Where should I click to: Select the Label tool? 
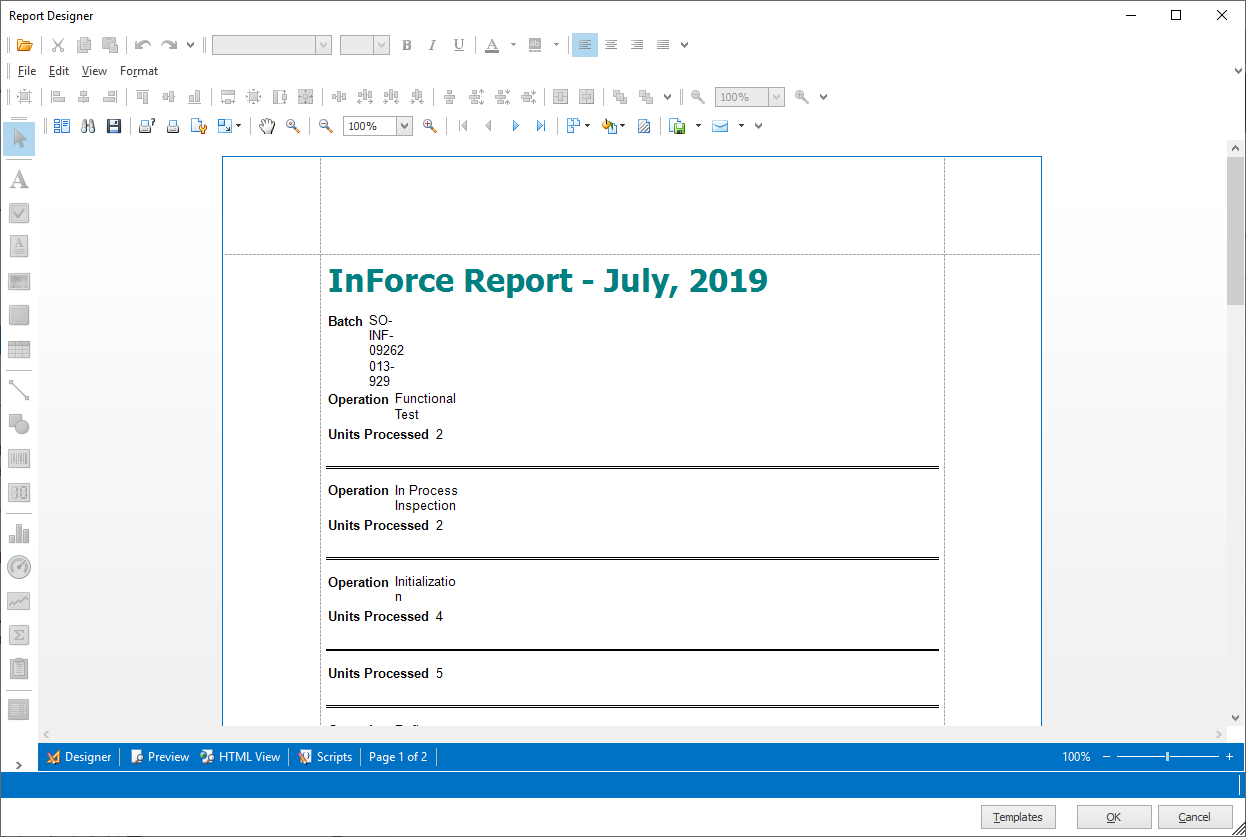pos(18,179)
